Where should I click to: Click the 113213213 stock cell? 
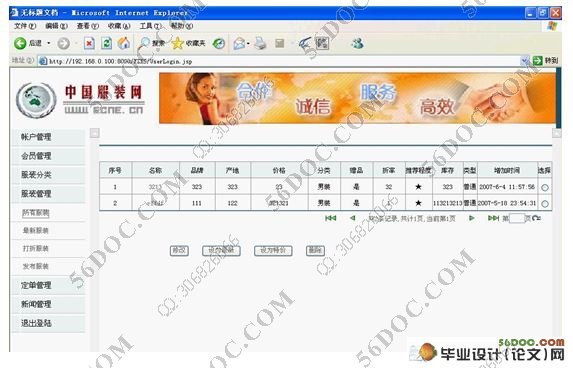coord(447,203)
